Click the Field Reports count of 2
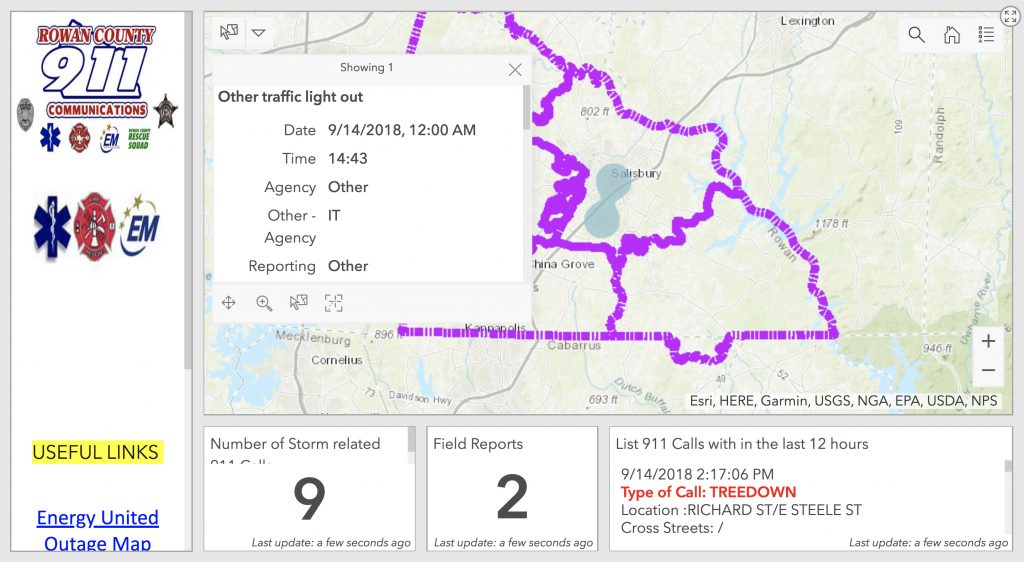 (512, 497)
